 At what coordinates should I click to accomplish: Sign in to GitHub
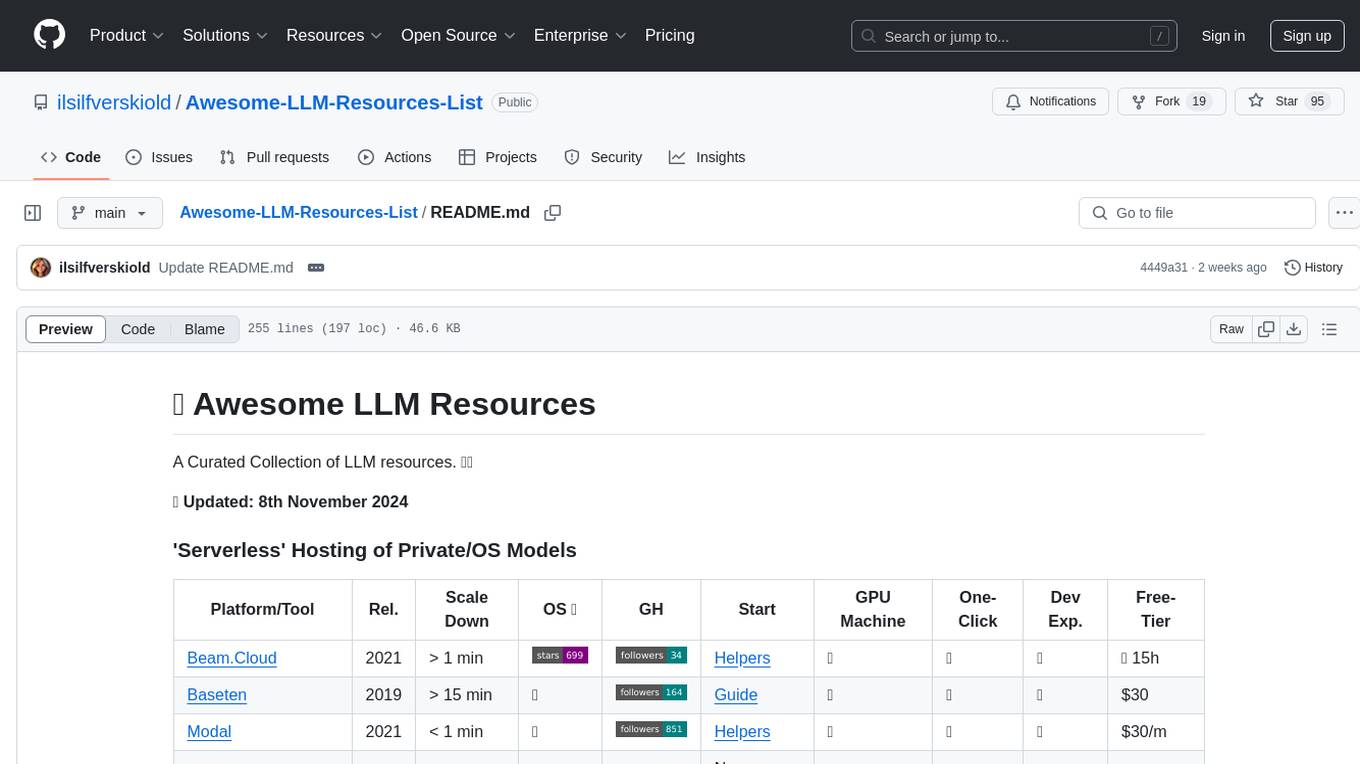click(x=1223, y=36)
